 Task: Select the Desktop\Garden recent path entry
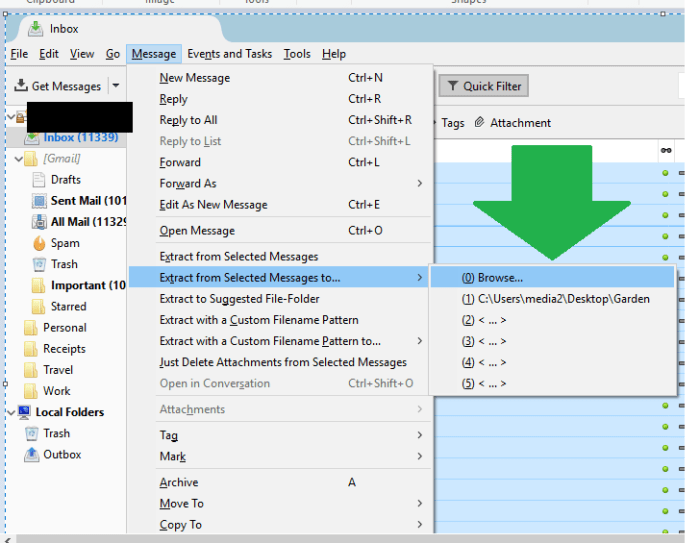[555, 299]
